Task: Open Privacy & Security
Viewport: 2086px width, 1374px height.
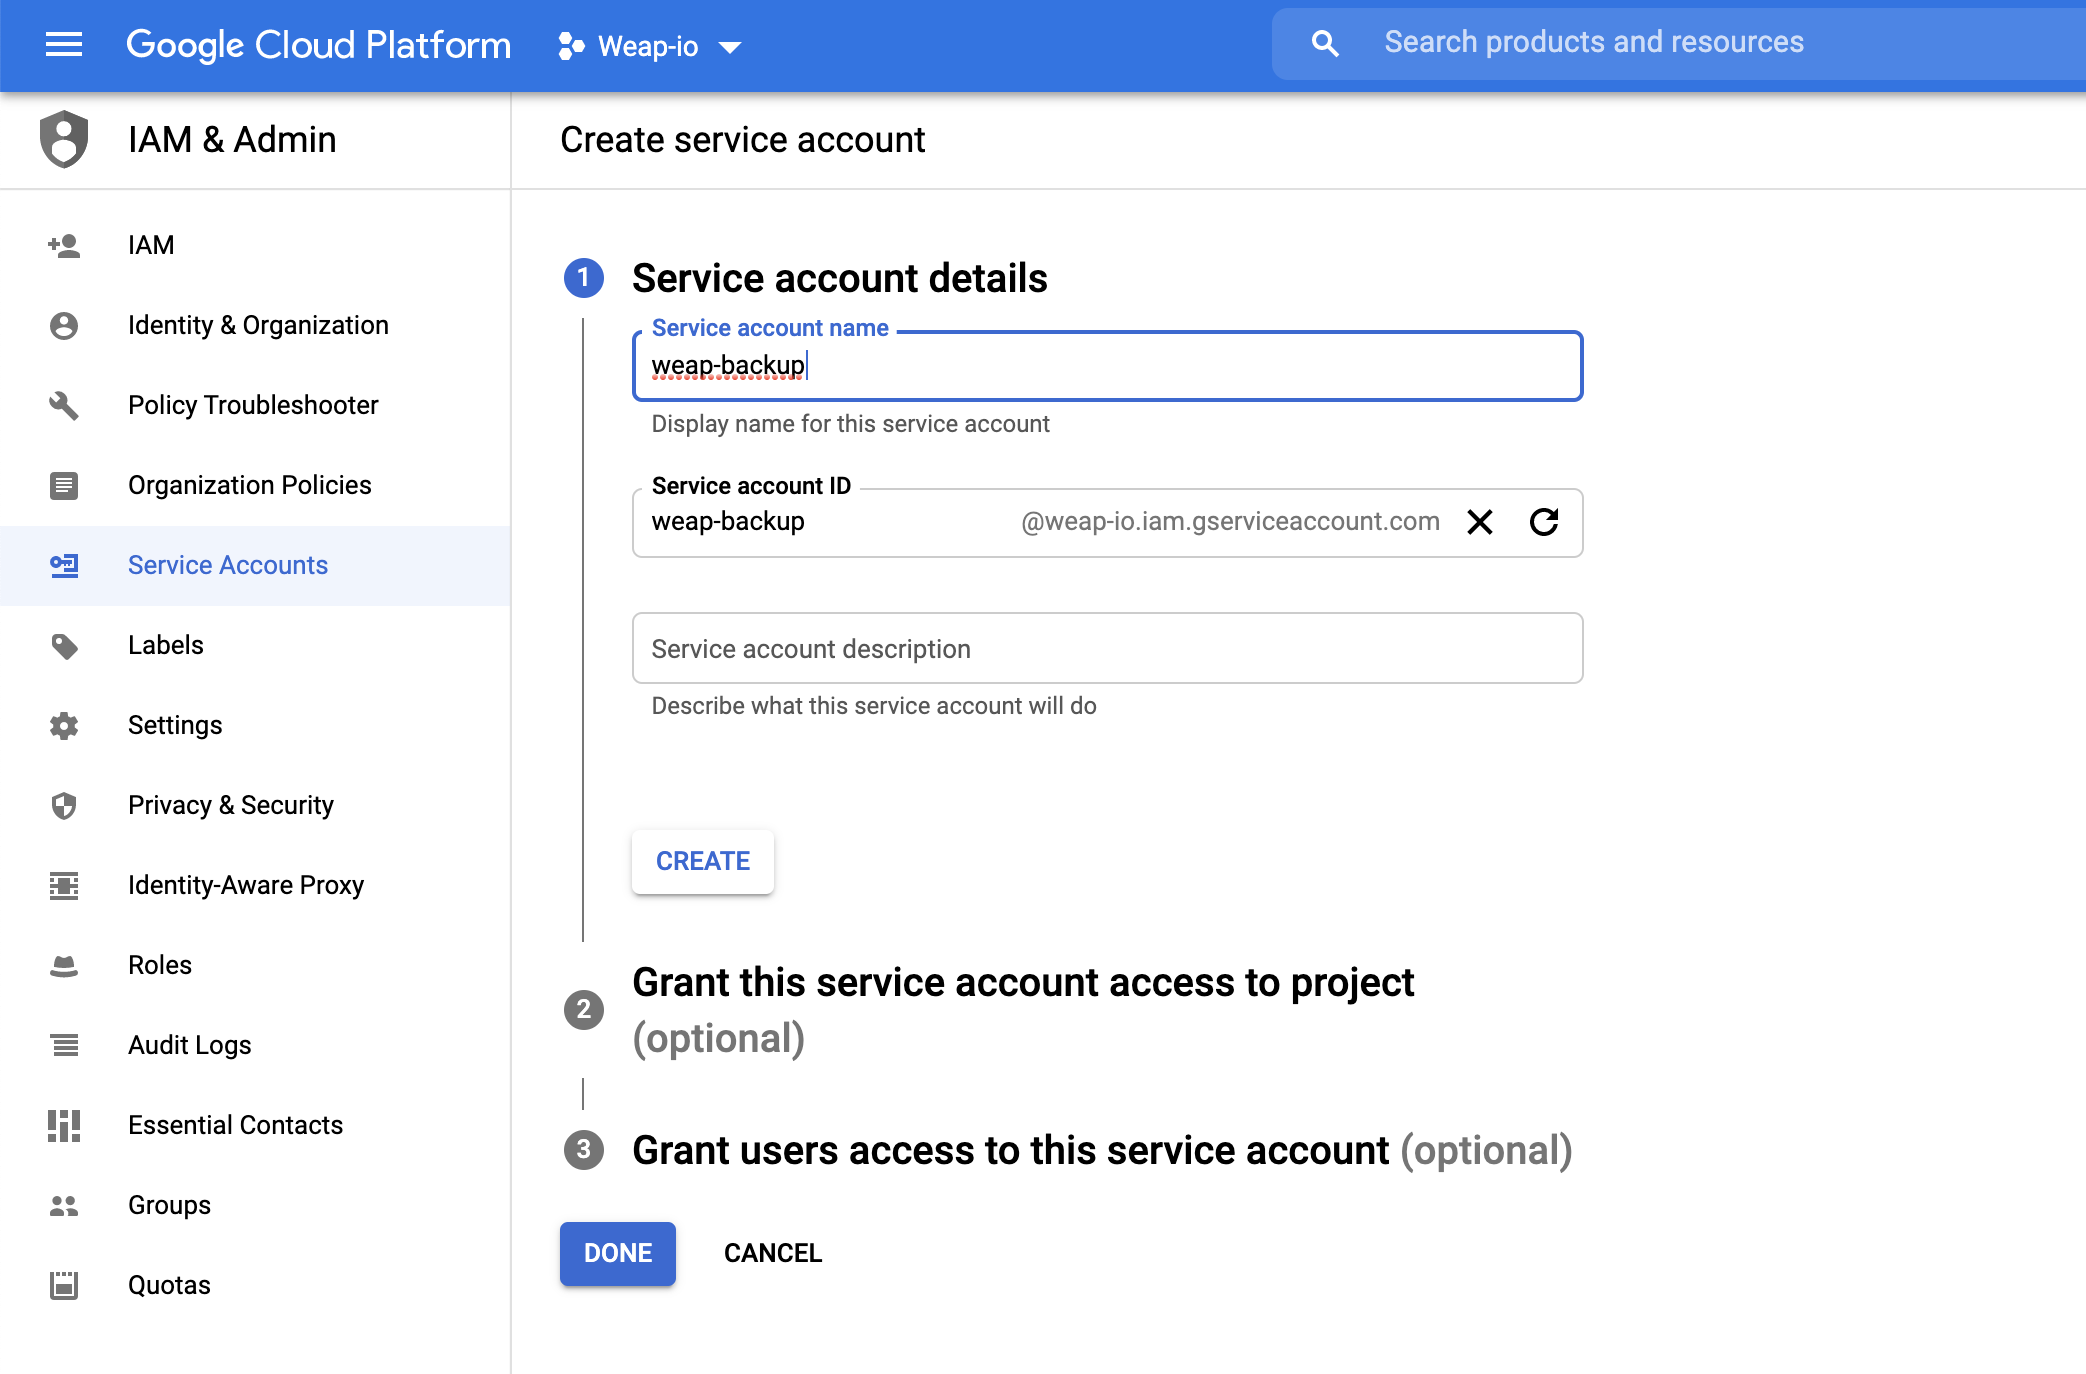Action: click(x=256, y=805)
